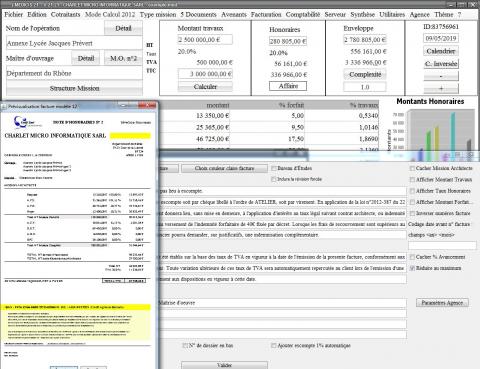Open the ? help menu
Viewport: 480px width, 369px height.
pyautogui.click(x=459, y=14)
